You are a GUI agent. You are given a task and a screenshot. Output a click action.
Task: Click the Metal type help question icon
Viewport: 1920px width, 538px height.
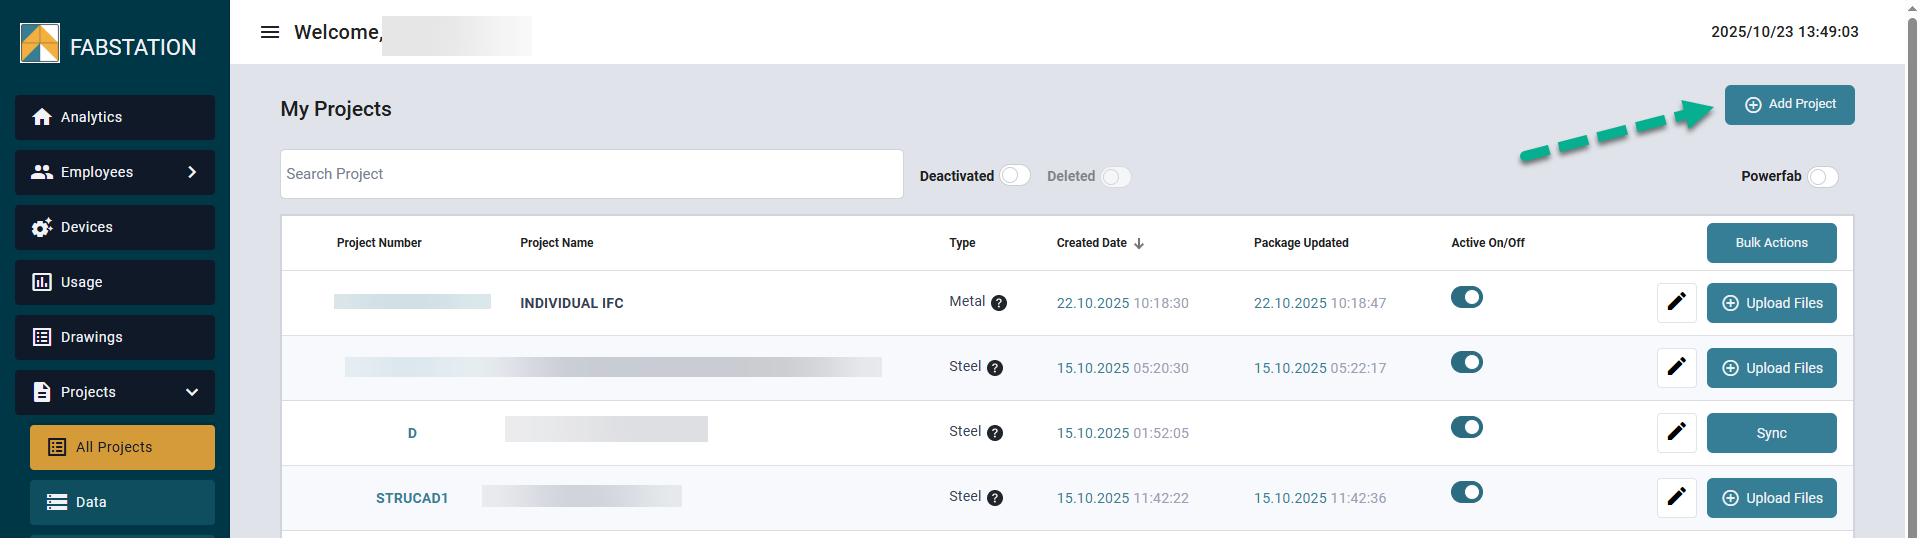click(x=998, y=303)
